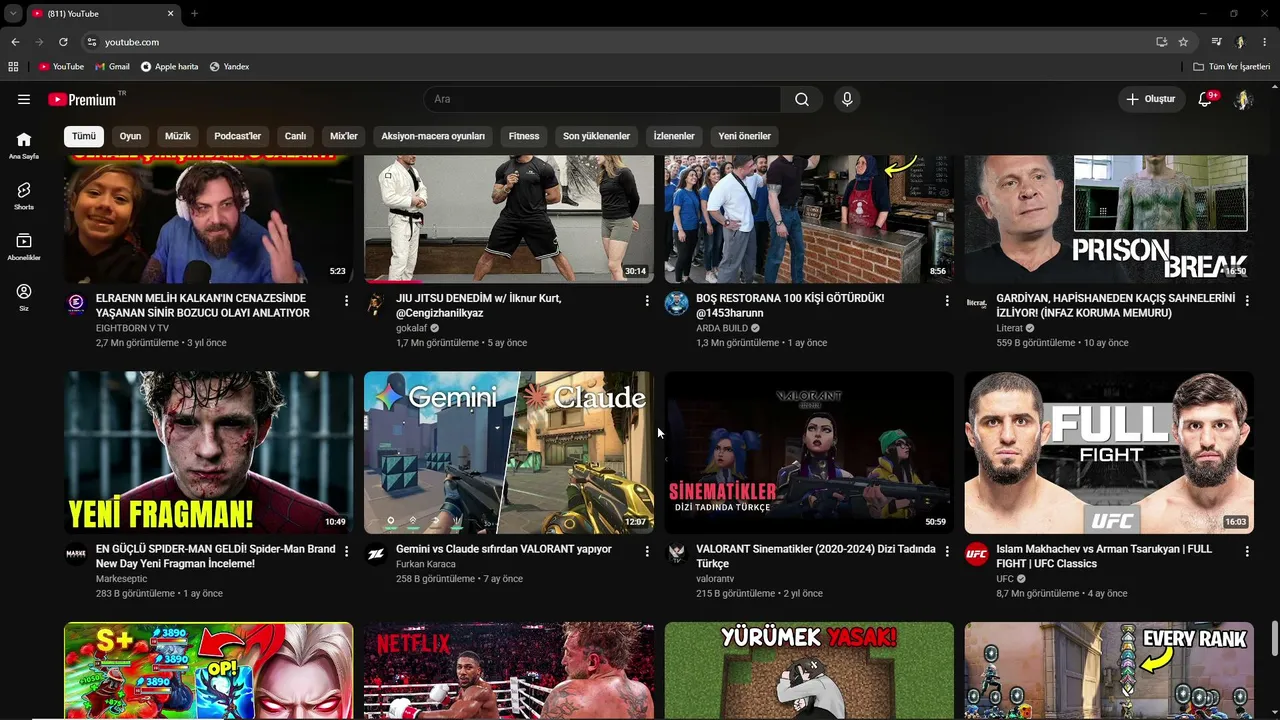
Task: Open Abonelikler in the sidebar
Action: tap(24, 246)
